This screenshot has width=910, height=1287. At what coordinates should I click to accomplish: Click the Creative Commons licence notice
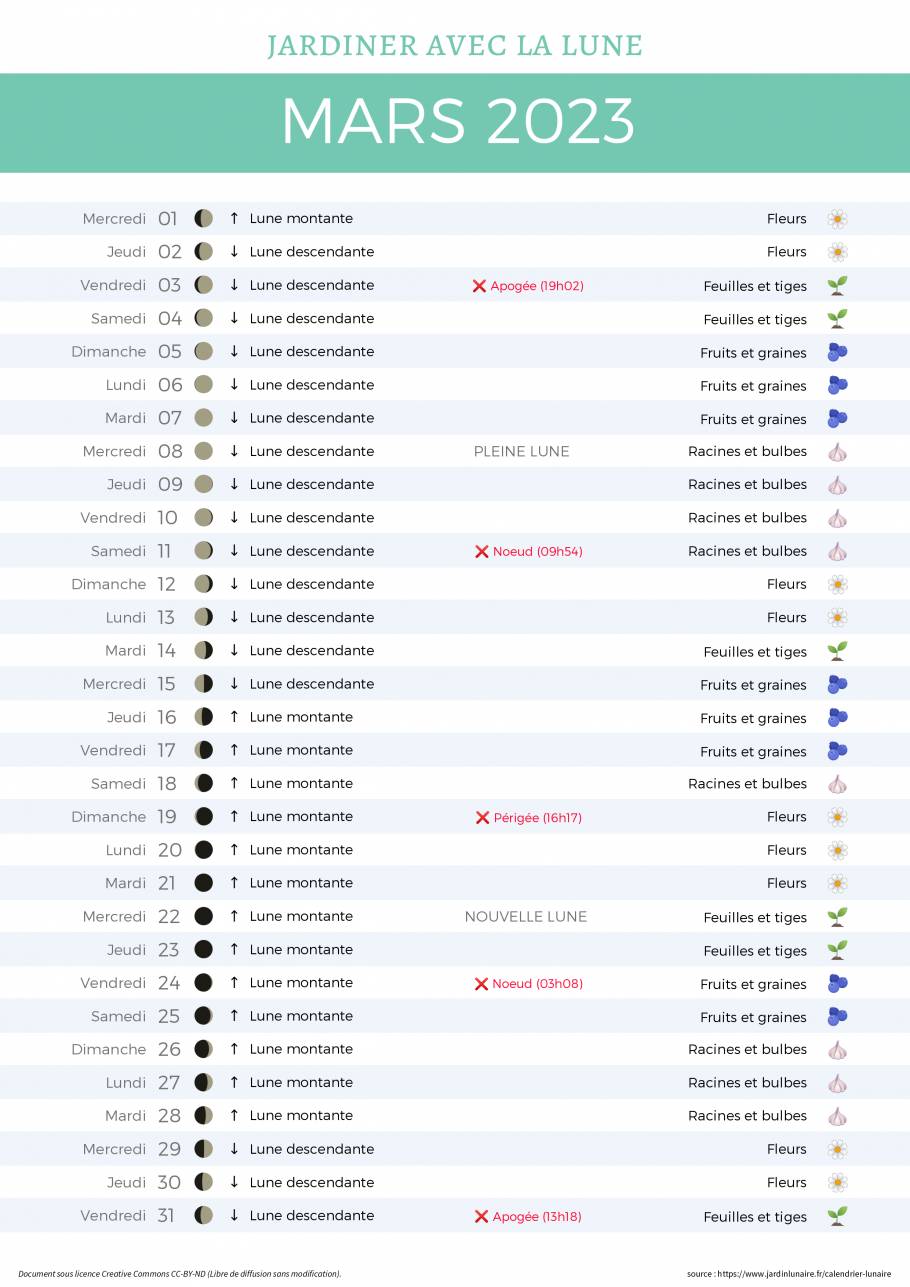[x=180, y=1274]
